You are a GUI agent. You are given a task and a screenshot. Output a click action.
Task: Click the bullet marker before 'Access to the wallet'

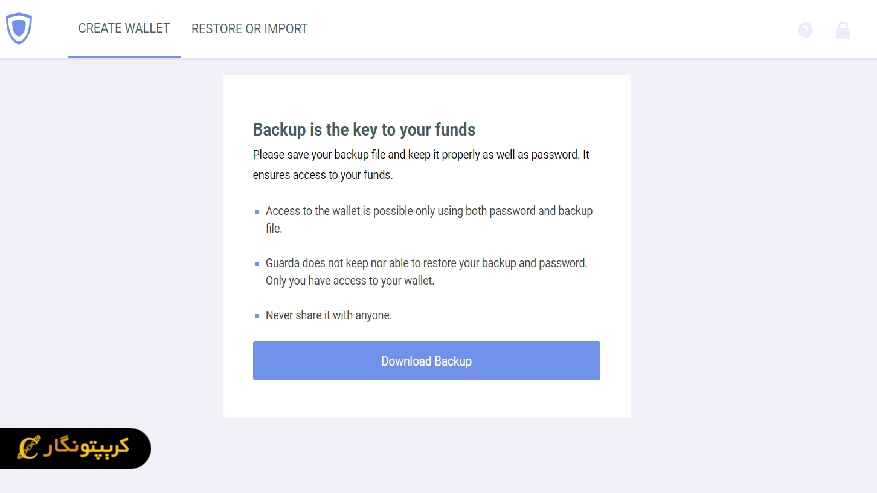pos(257,212)
